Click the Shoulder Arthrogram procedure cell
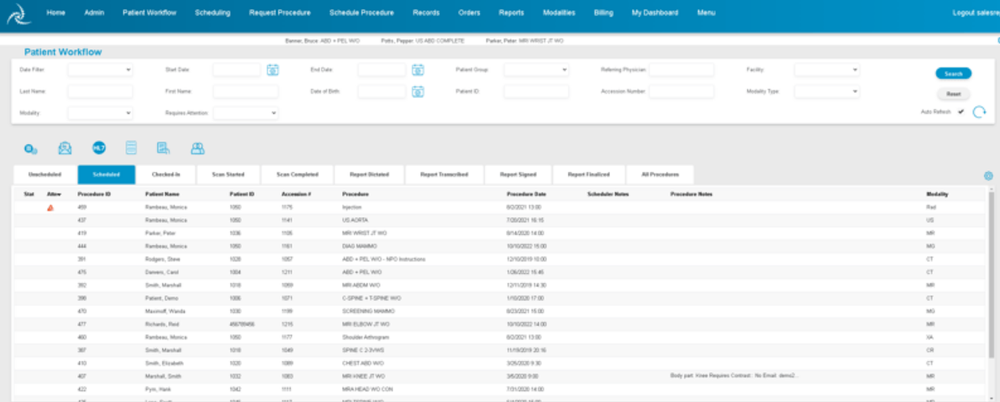This screenshot has height=402, width=1000. tap(366, 338)
